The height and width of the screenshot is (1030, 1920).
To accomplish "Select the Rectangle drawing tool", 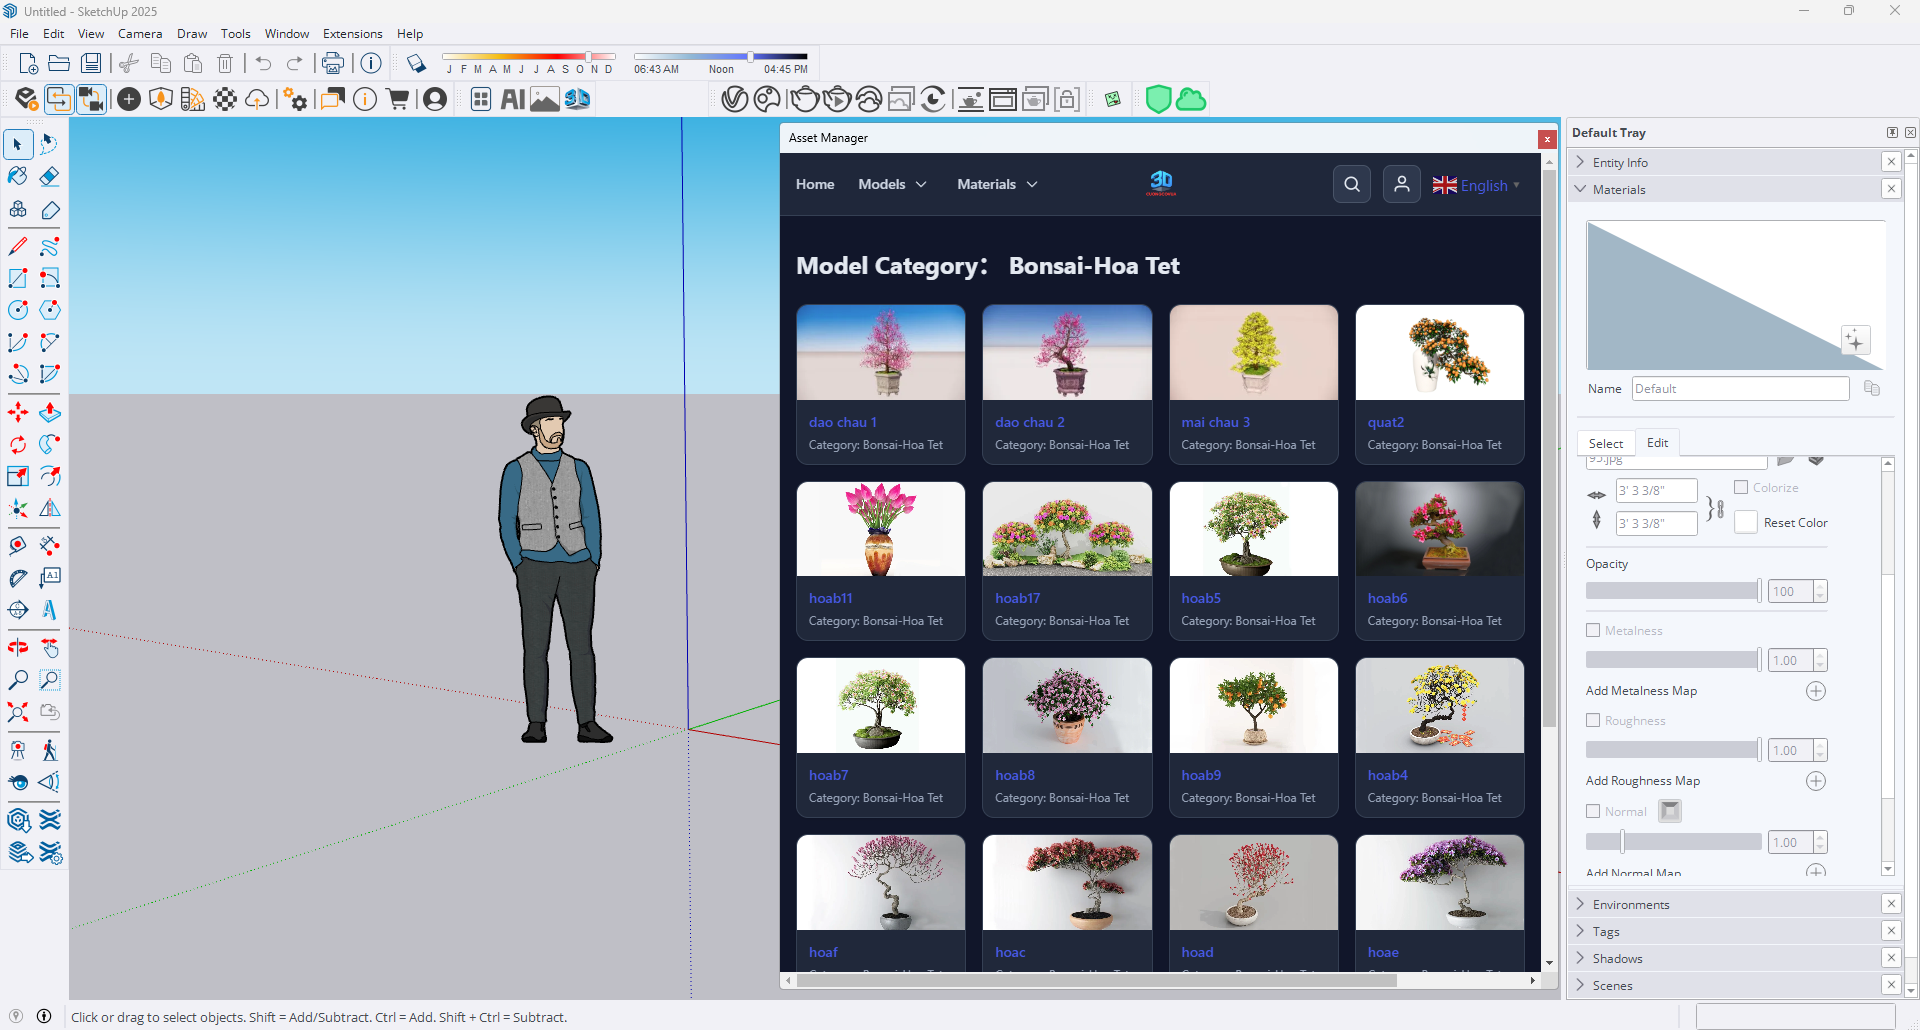I will pyautogui.click(x=17, y=278).
